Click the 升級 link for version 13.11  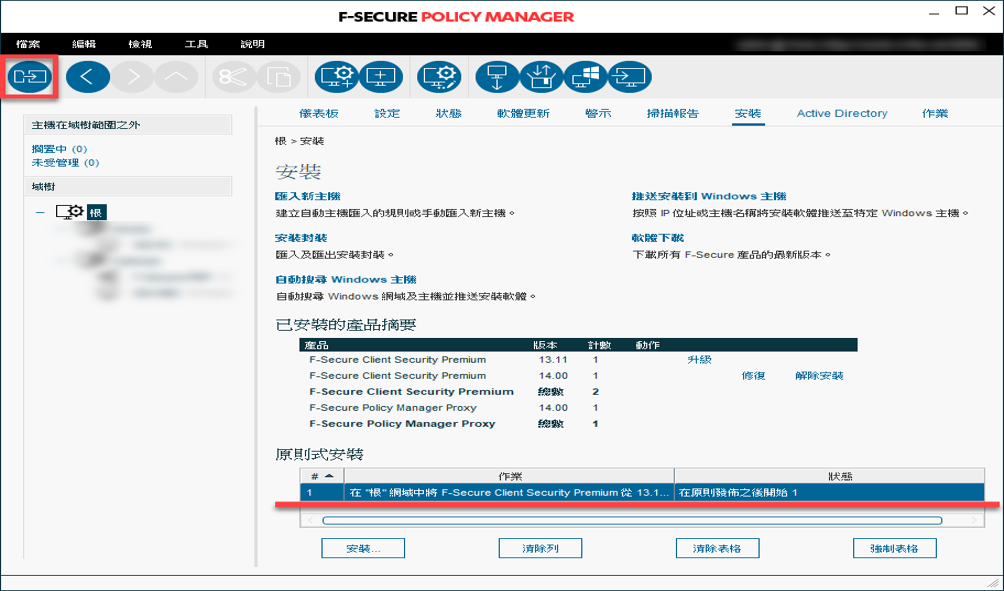(x=699, y=360)
